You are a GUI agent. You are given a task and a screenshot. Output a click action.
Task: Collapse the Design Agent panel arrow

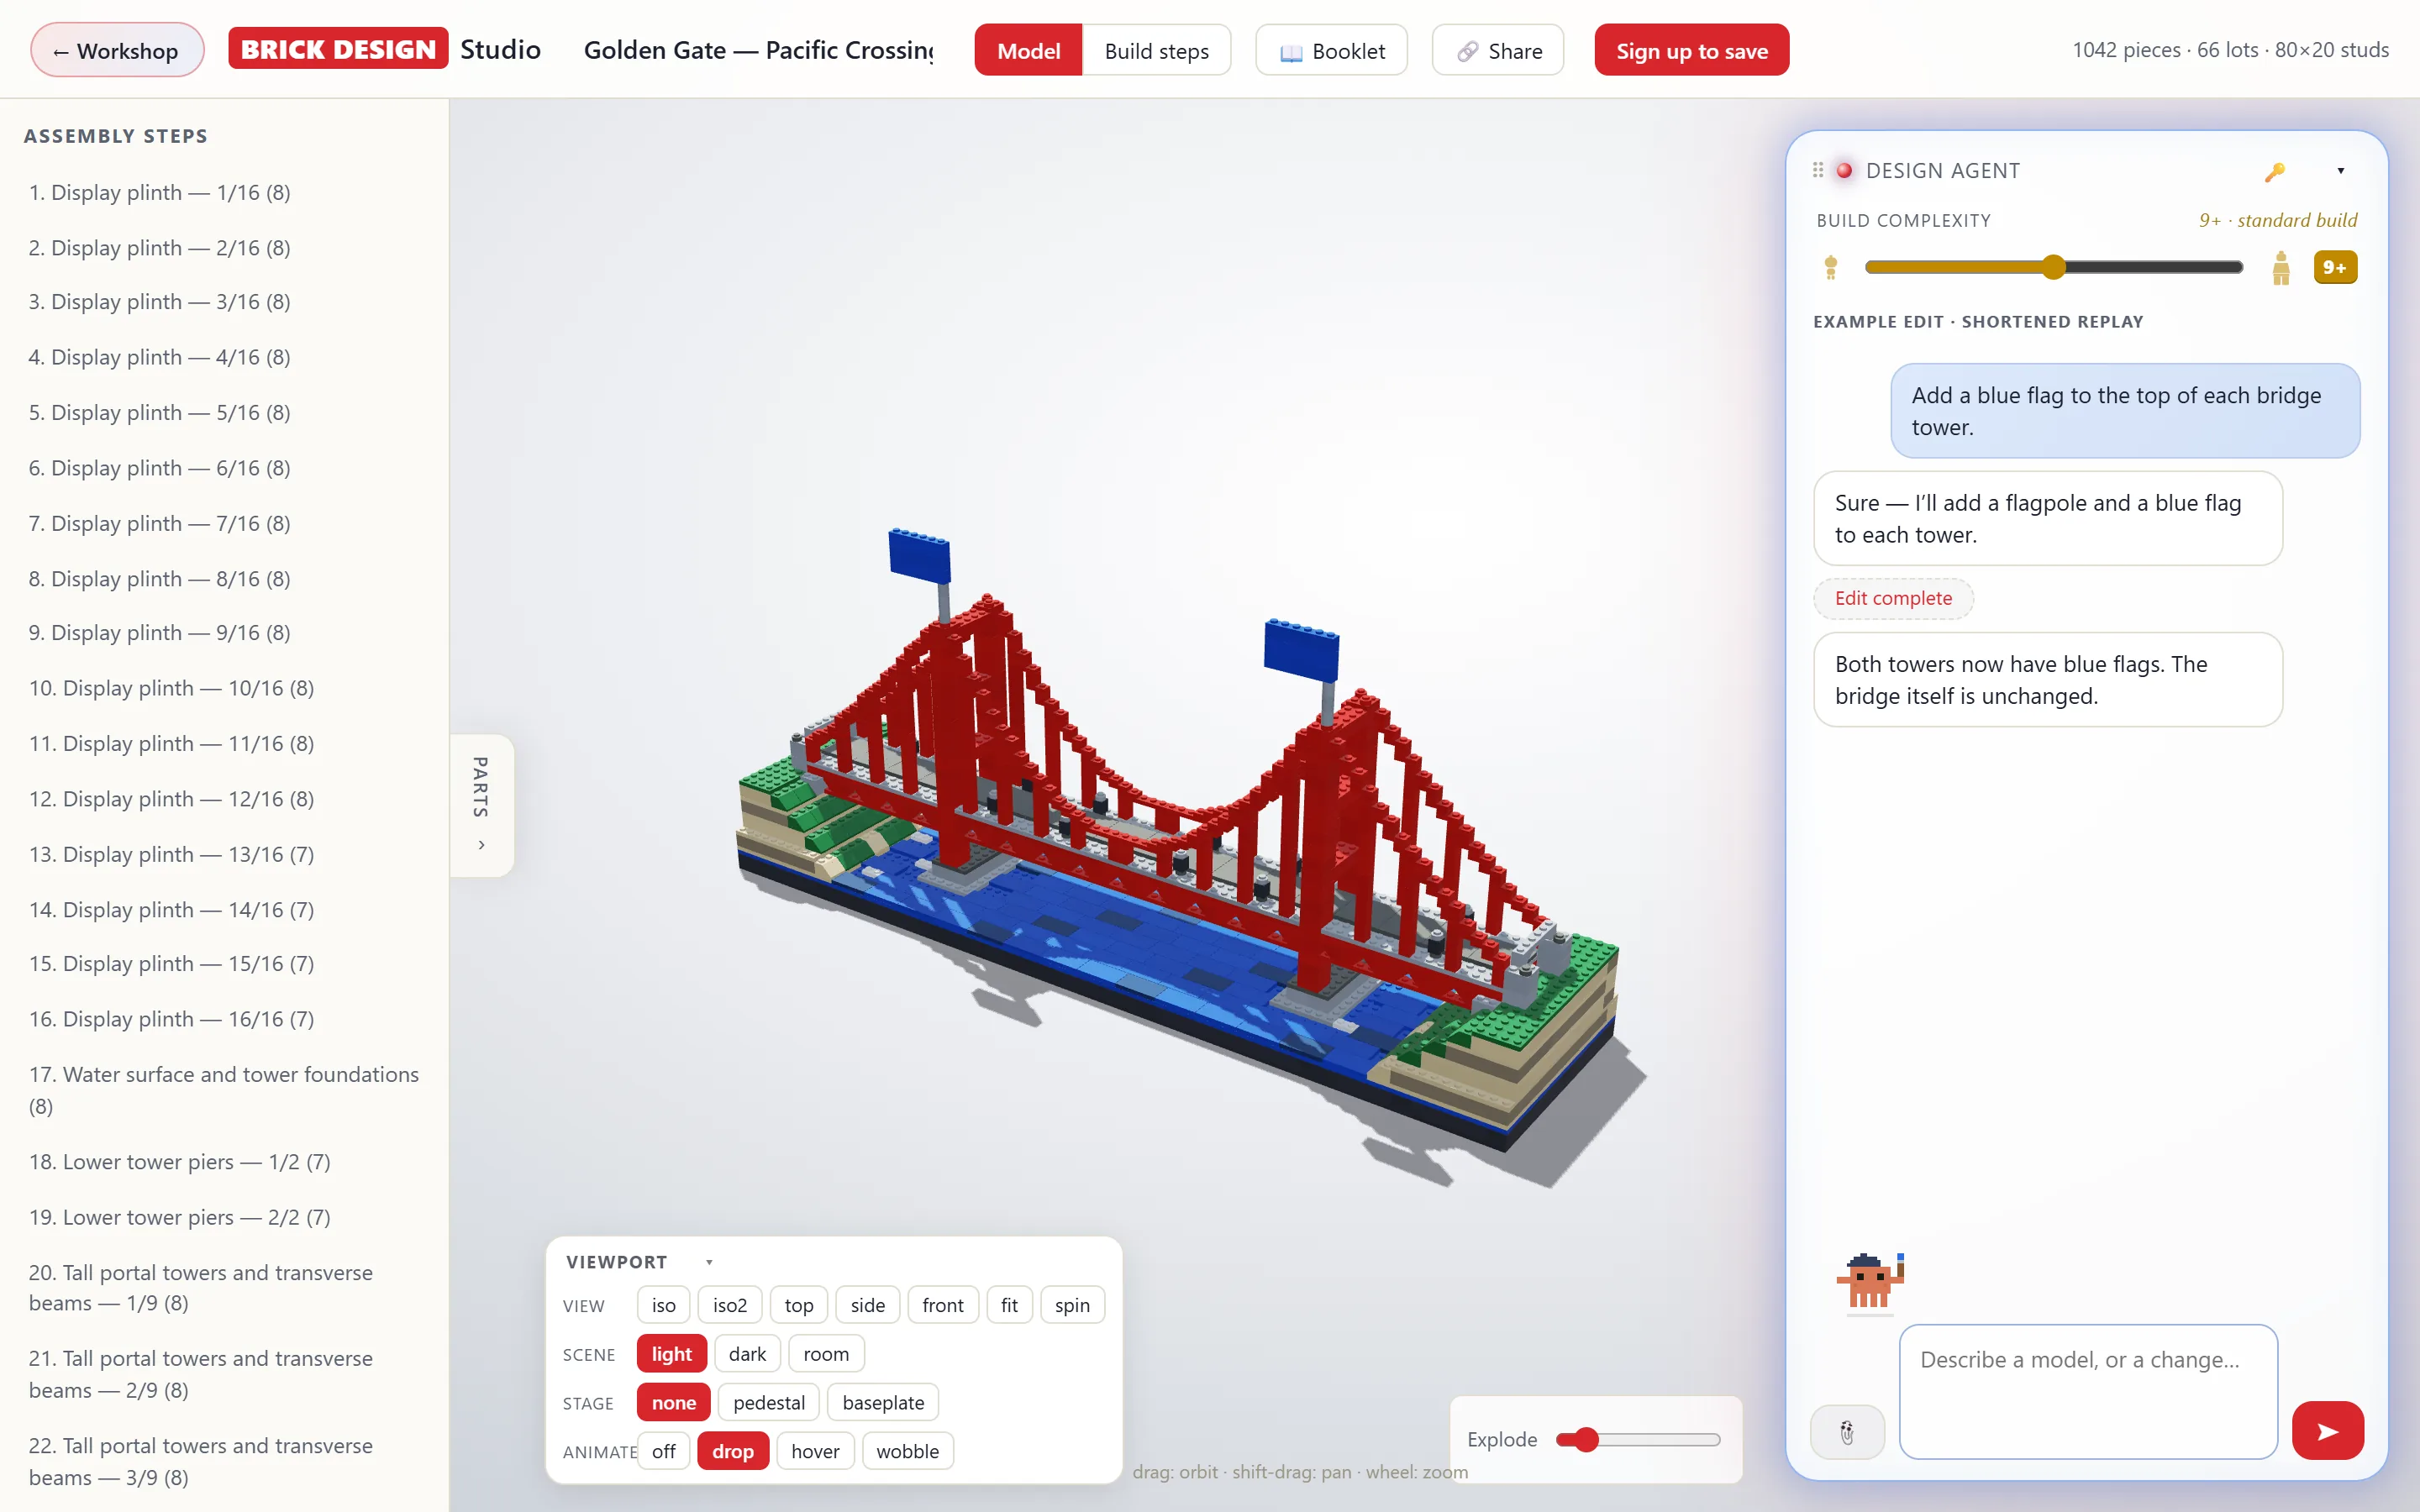[x=2341, y=171]
